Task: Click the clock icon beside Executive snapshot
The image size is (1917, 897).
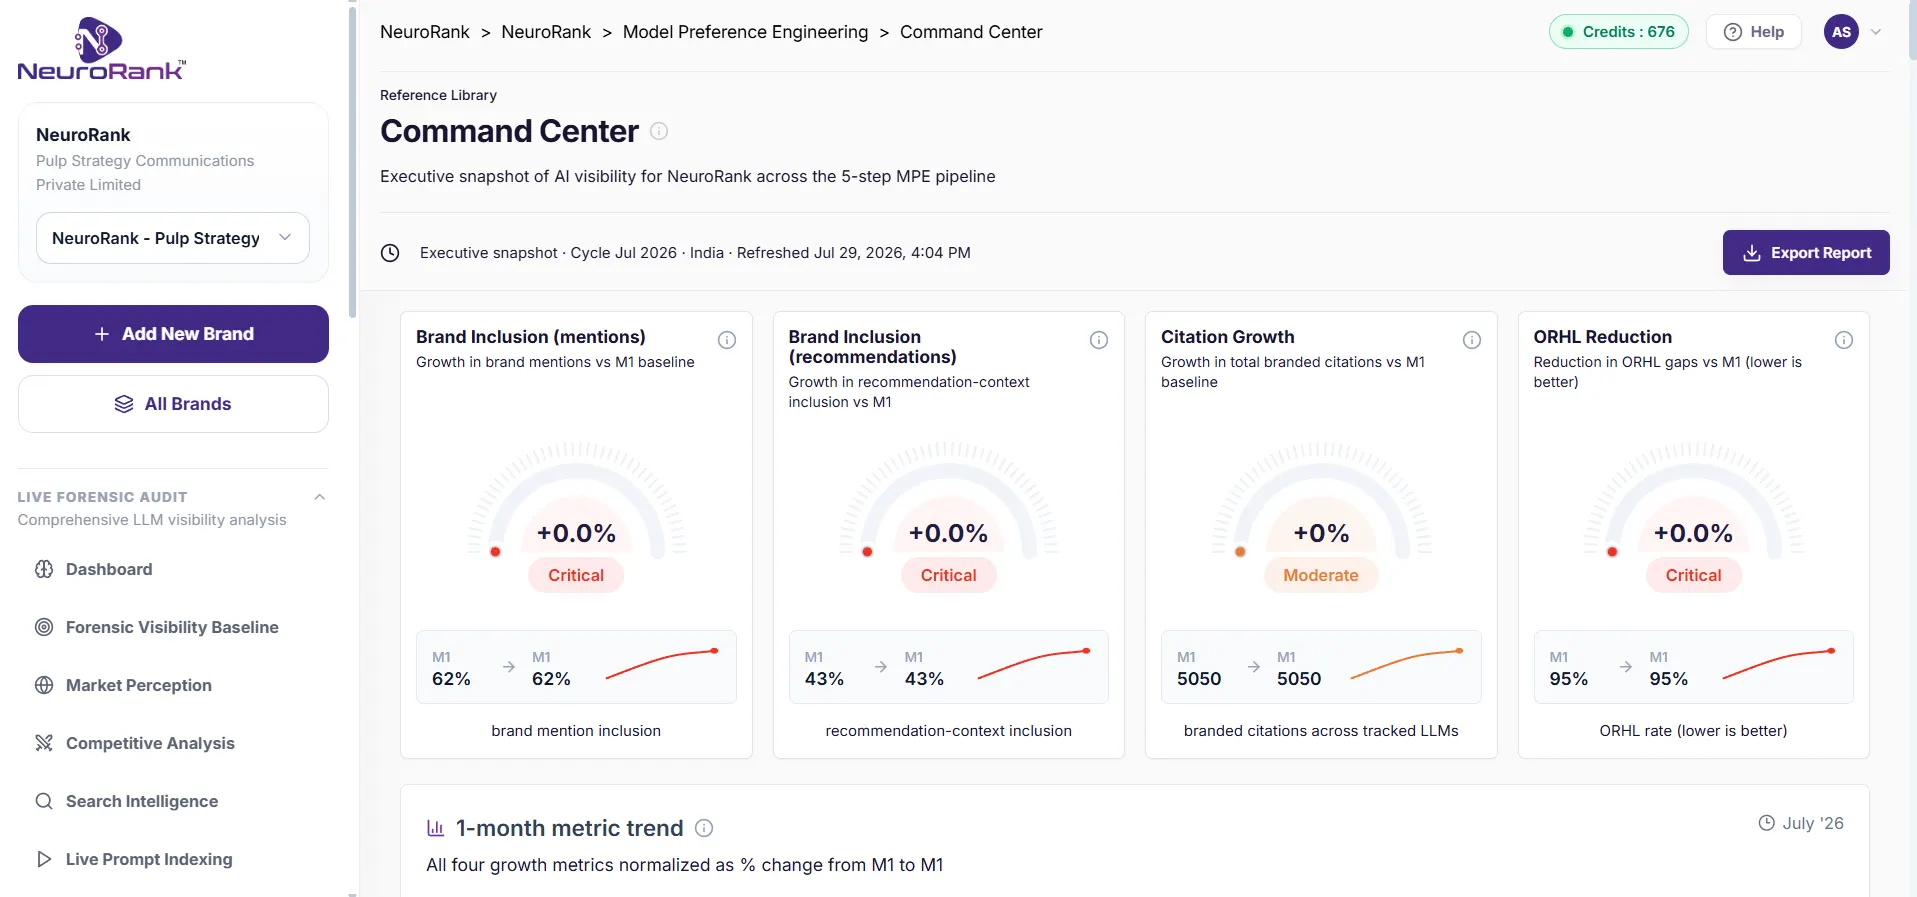Action: click(390, 253)
